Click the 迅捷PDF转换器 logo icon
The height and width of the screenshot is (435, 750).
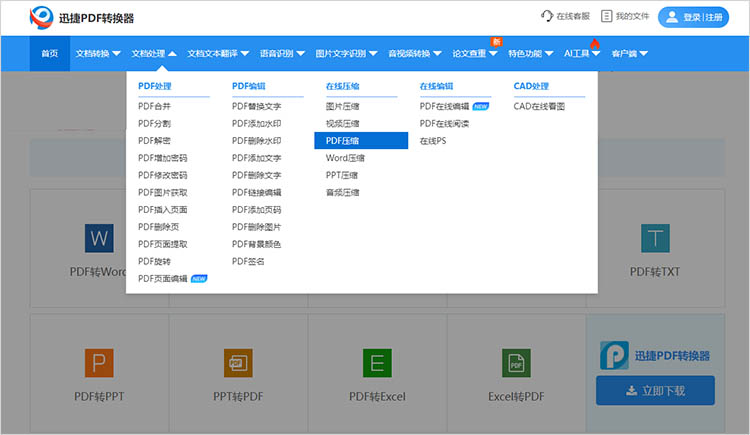[x=41, y=18]
